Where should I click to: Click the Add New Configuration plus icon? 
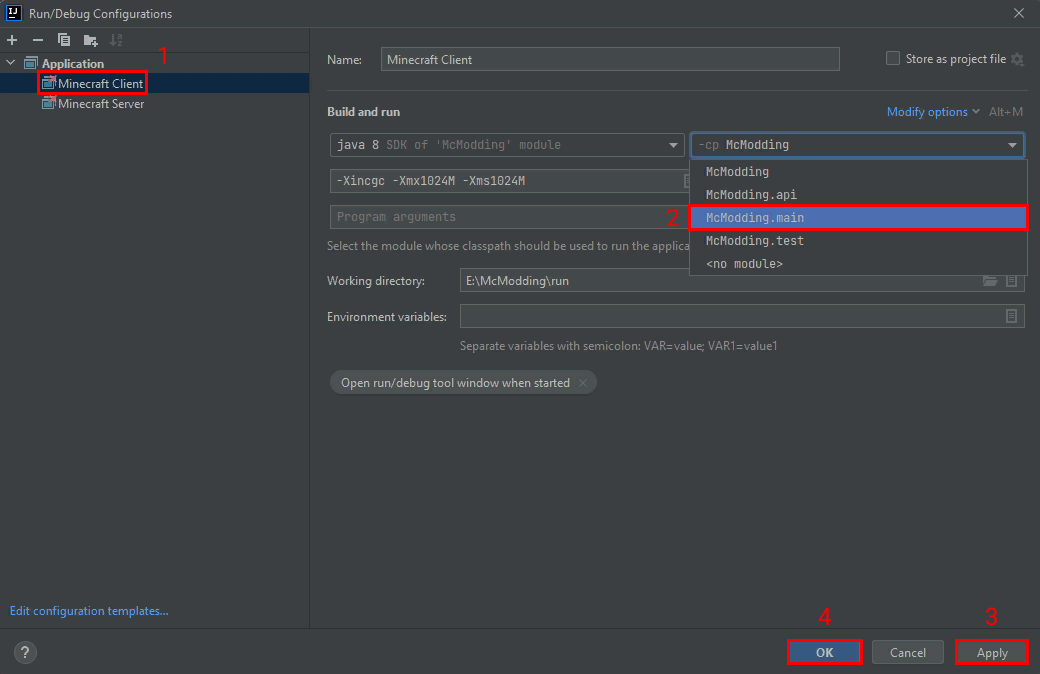(x=12, y=40)
